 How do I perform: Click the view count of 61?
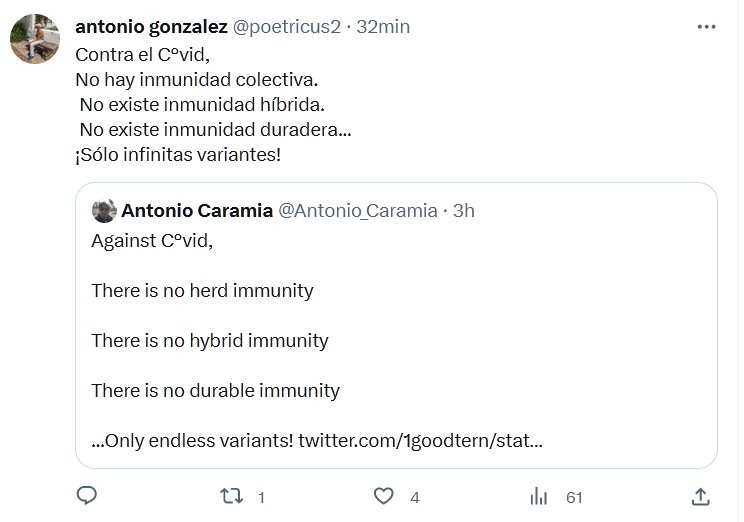point(574,497)
